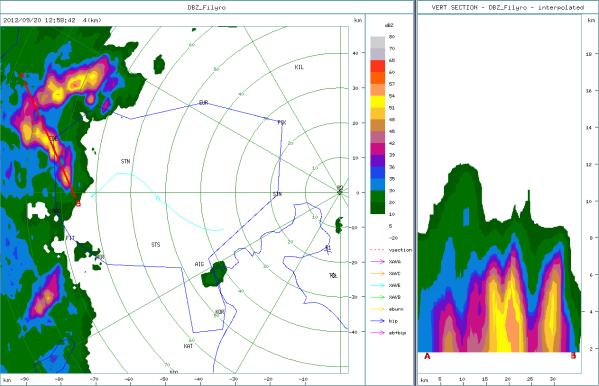Click the DBZ_Filyro panel title
The width and height of the screenshot is (599, 386).
tap(207, 7)
